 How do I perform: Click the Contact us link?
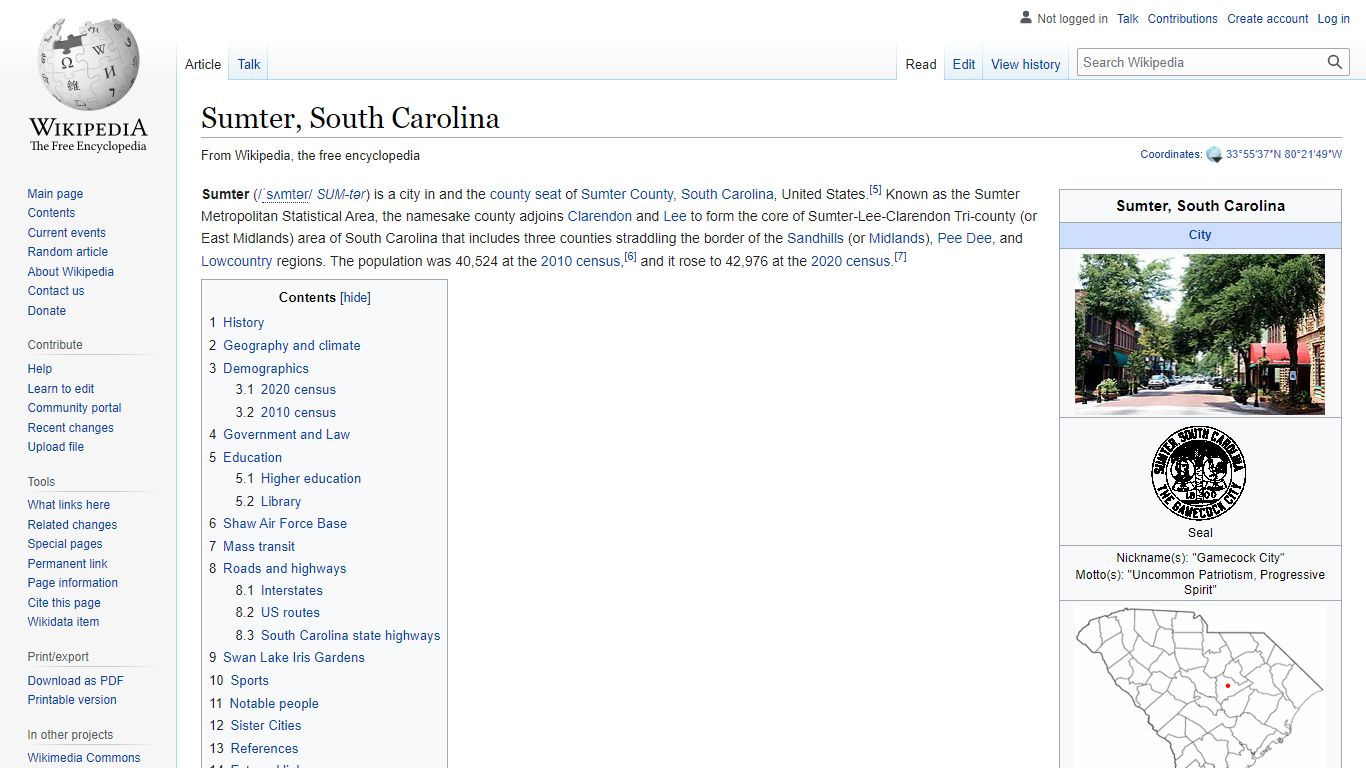pyautogui.click(x=56, y=291)
